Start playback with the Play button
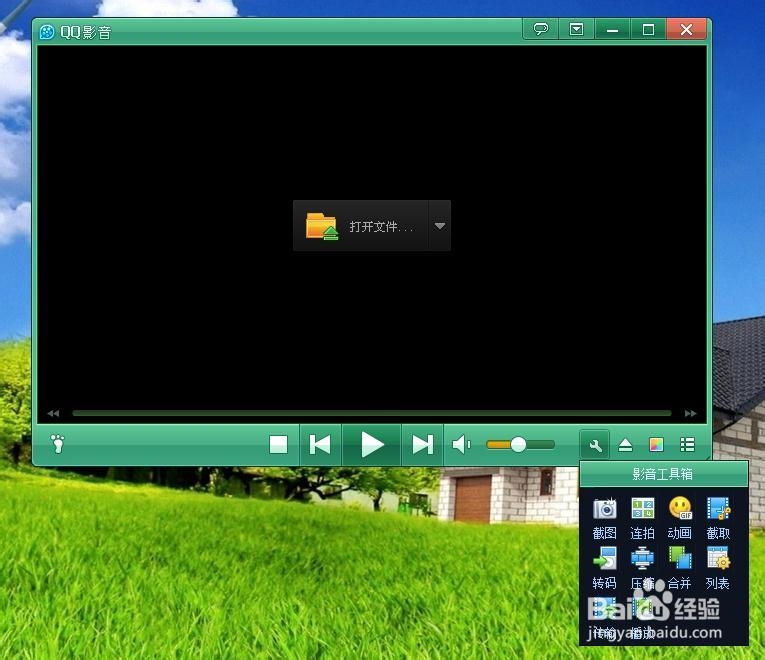Screen dimensions: 765x660 click(372, 444)
